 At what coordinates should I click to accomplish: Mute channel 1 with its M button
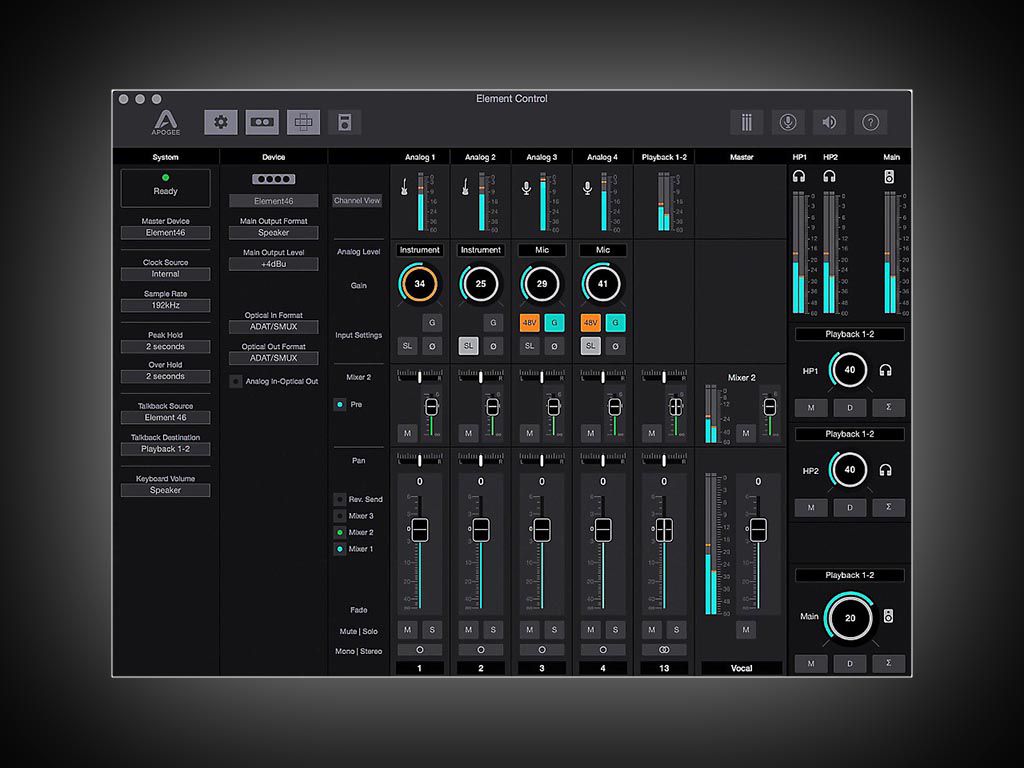[406, 629]
